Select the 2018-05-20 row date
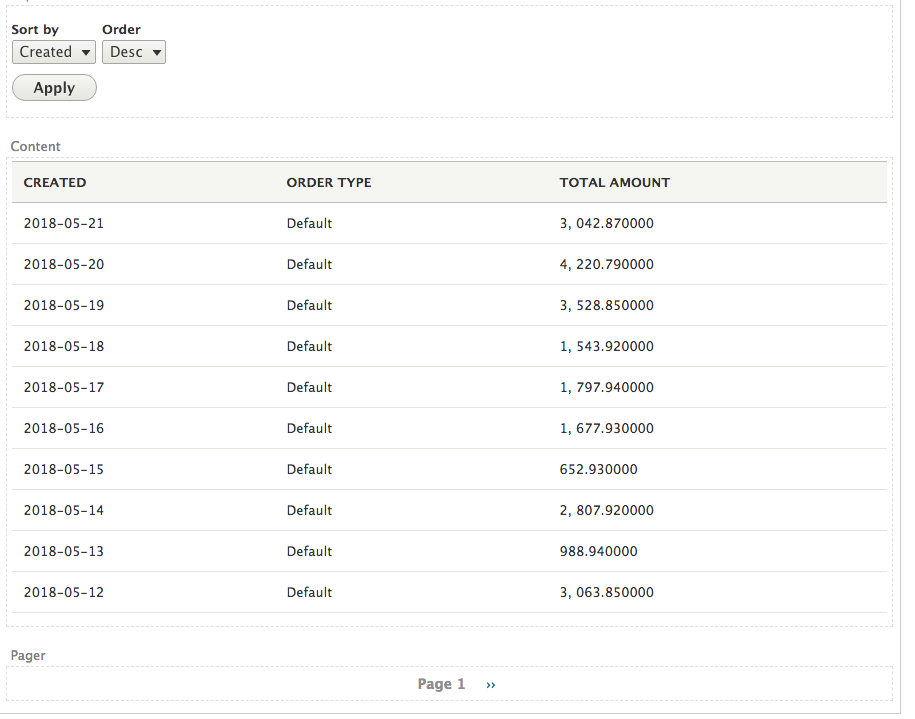This screenshot has height=719, width=915. click(64, 264)
